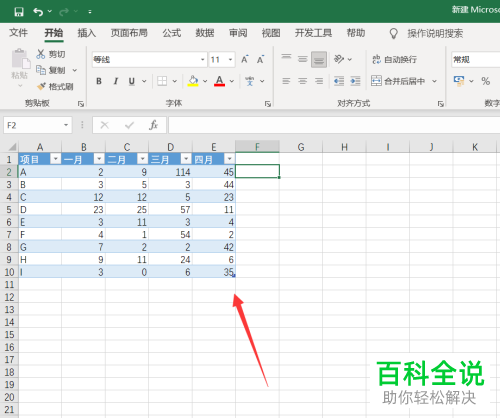500x418 pixels.
Task: Apply red font color A
Action: (219, 81)
